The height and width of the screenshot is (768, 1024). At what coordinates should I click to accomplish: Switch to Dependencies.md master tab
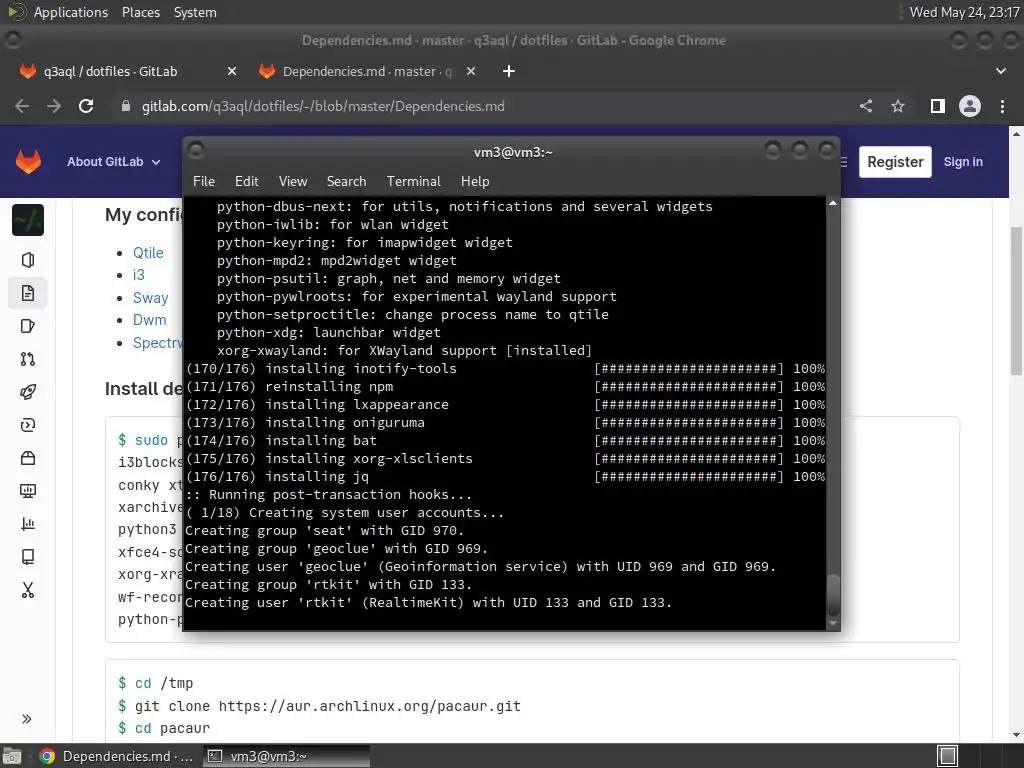[368, 71]
